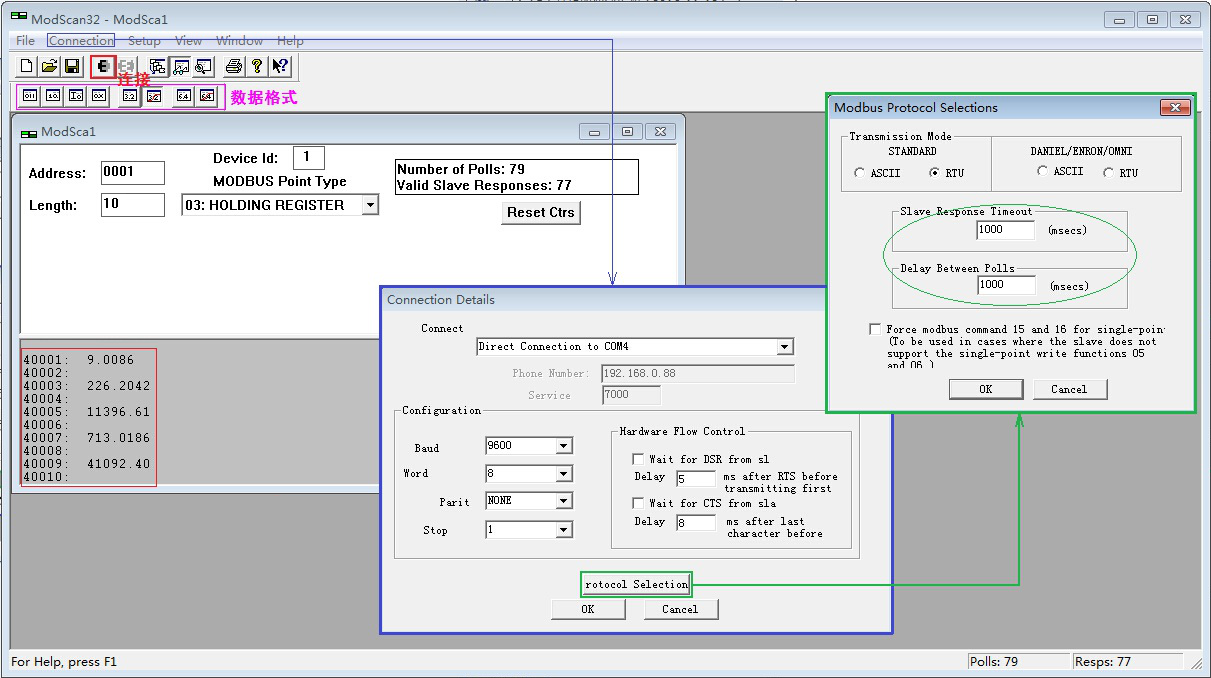The width and height of the screenshot is (1211, 678).
Task: Click the Address input field
Action: 133,172
